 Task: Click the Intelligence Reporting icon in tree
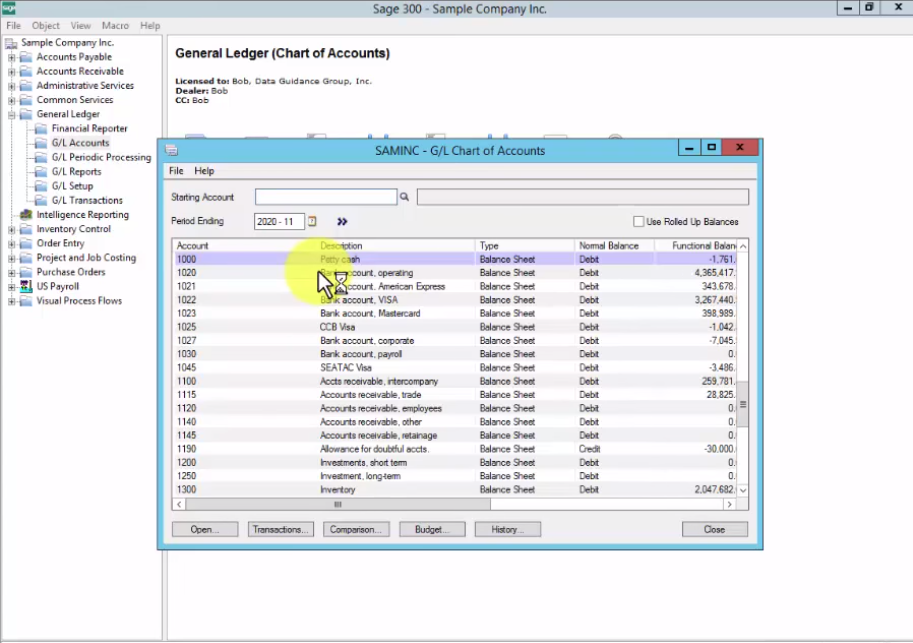tap(26, 215)
